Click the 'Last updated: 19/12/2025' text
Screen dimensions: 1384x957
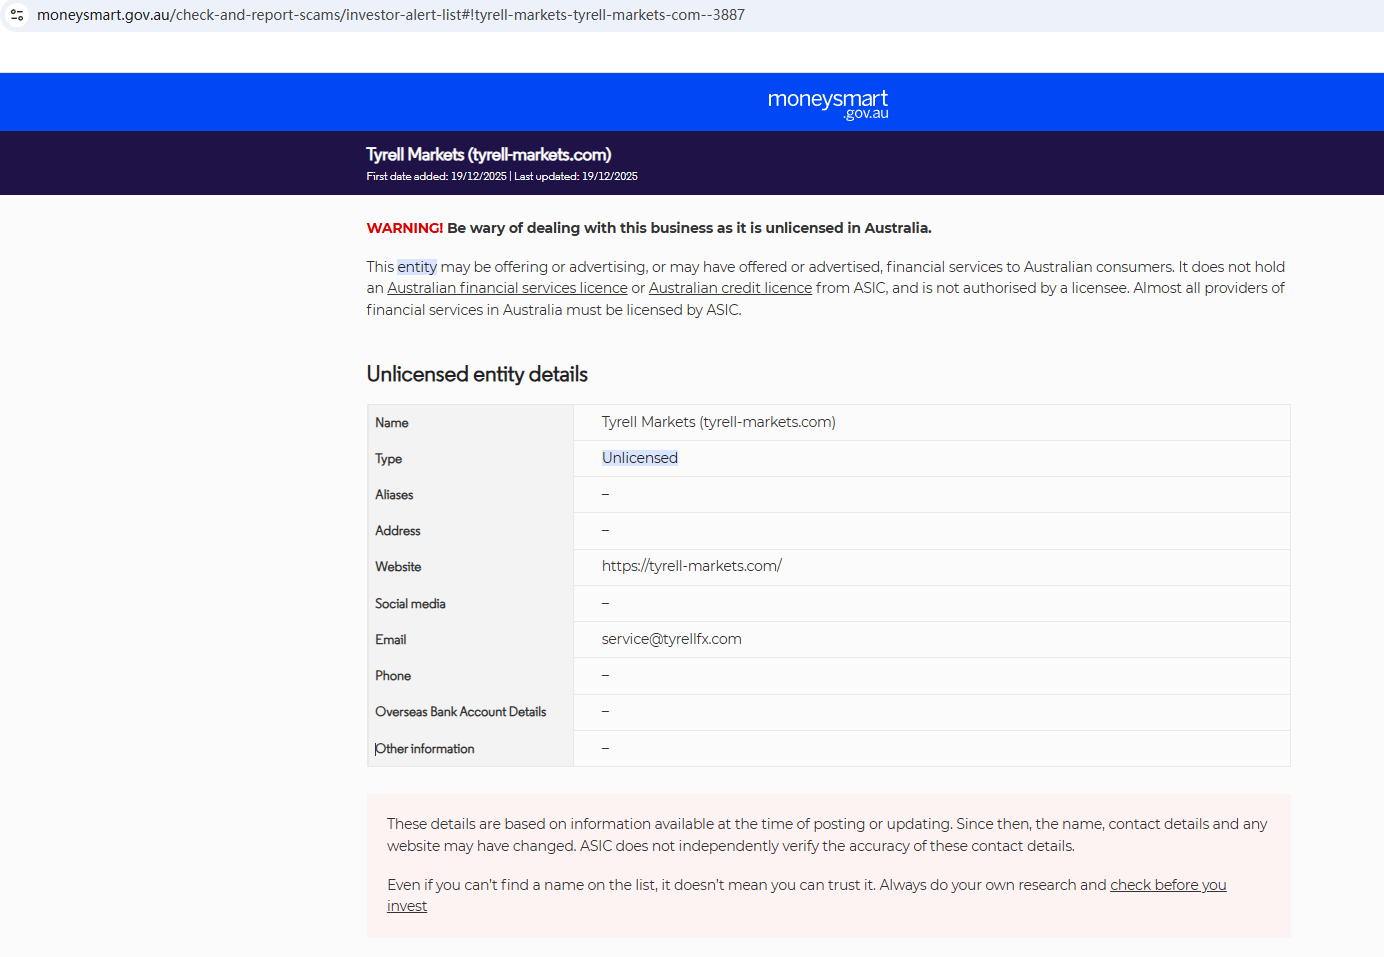(576, 176)
